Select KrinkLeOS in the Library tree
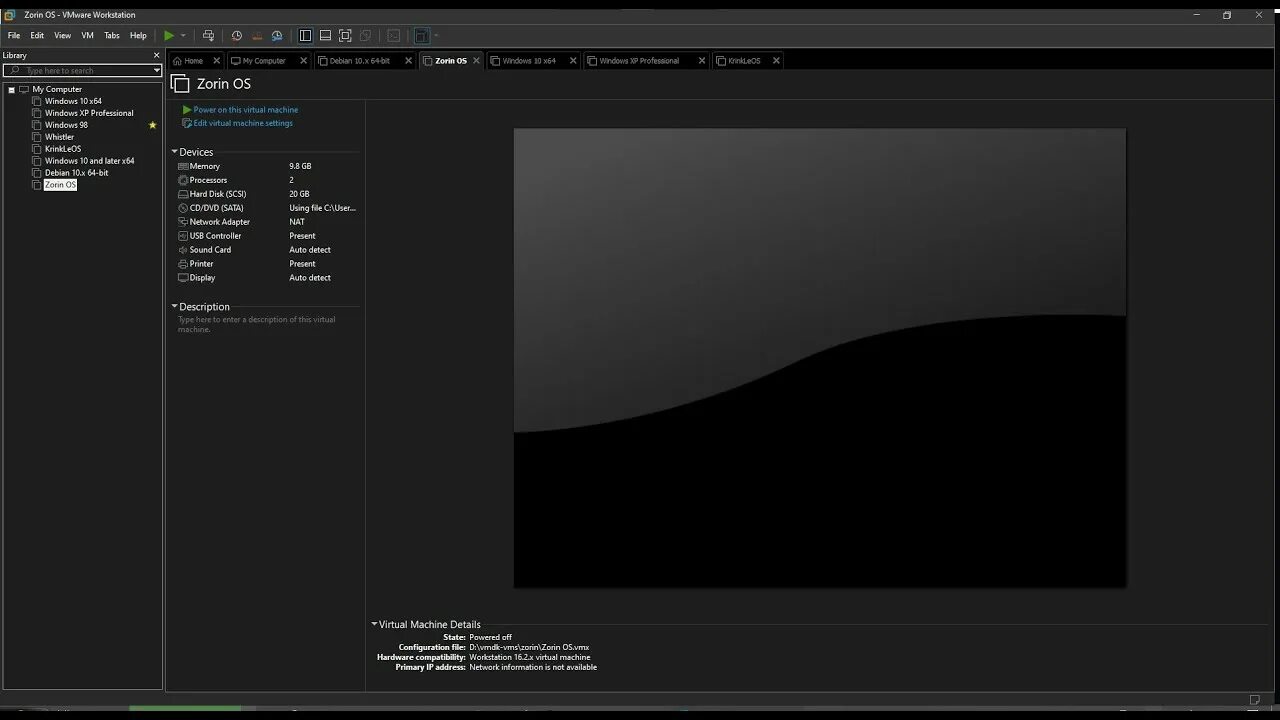The height and width of the screenshot is (720, 1280). click(x=63, y=149)
